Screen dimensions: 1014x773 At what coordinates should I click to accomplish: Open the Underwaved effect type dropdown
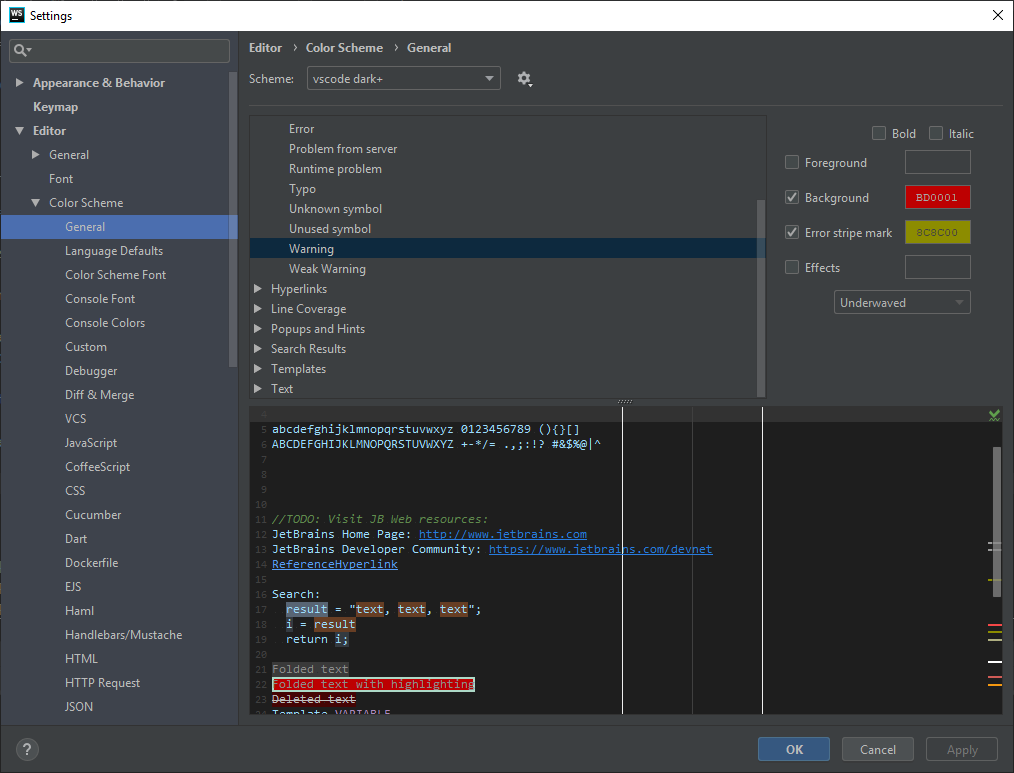tap(902, 302)
